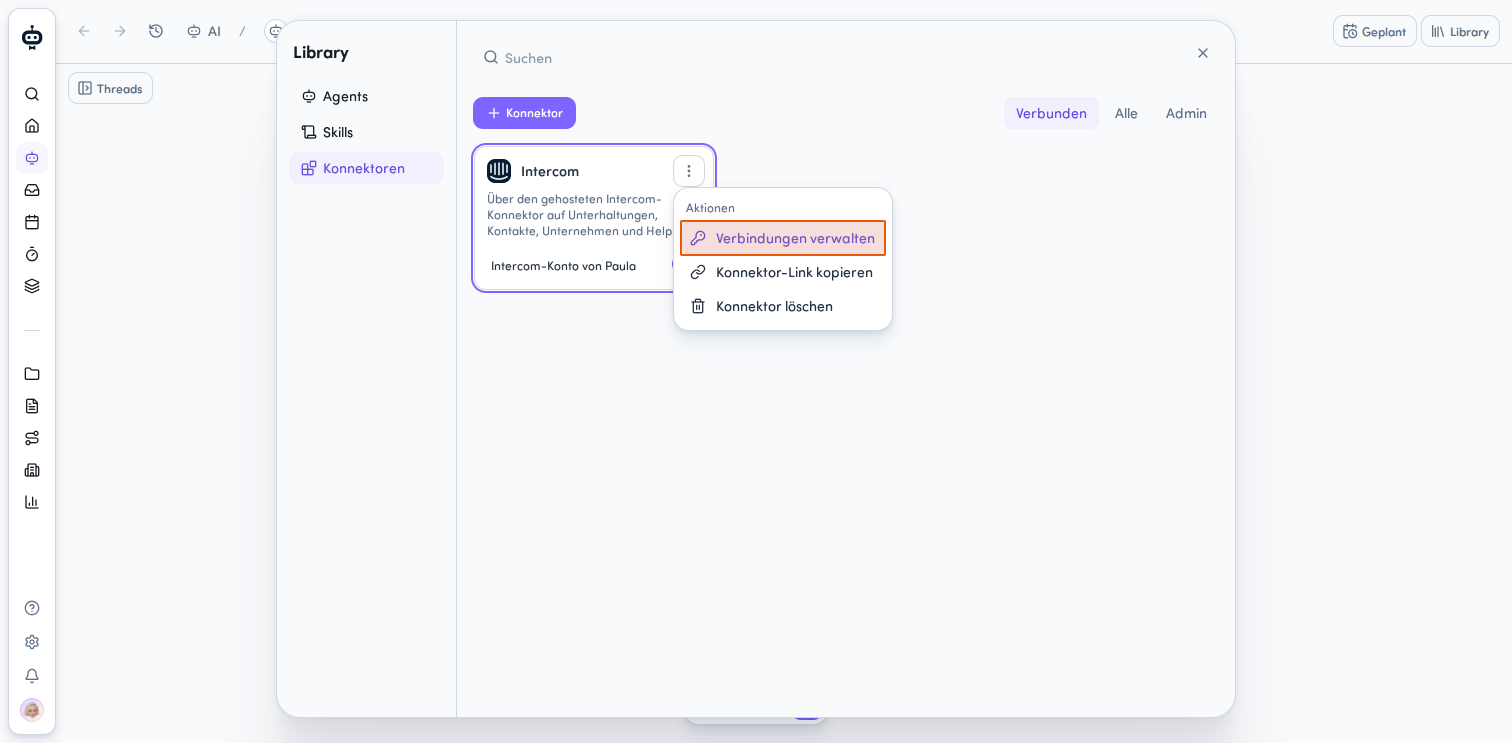Open notifications bell icon
This screenshot has width=1512, height=743.
pos(32,676)
